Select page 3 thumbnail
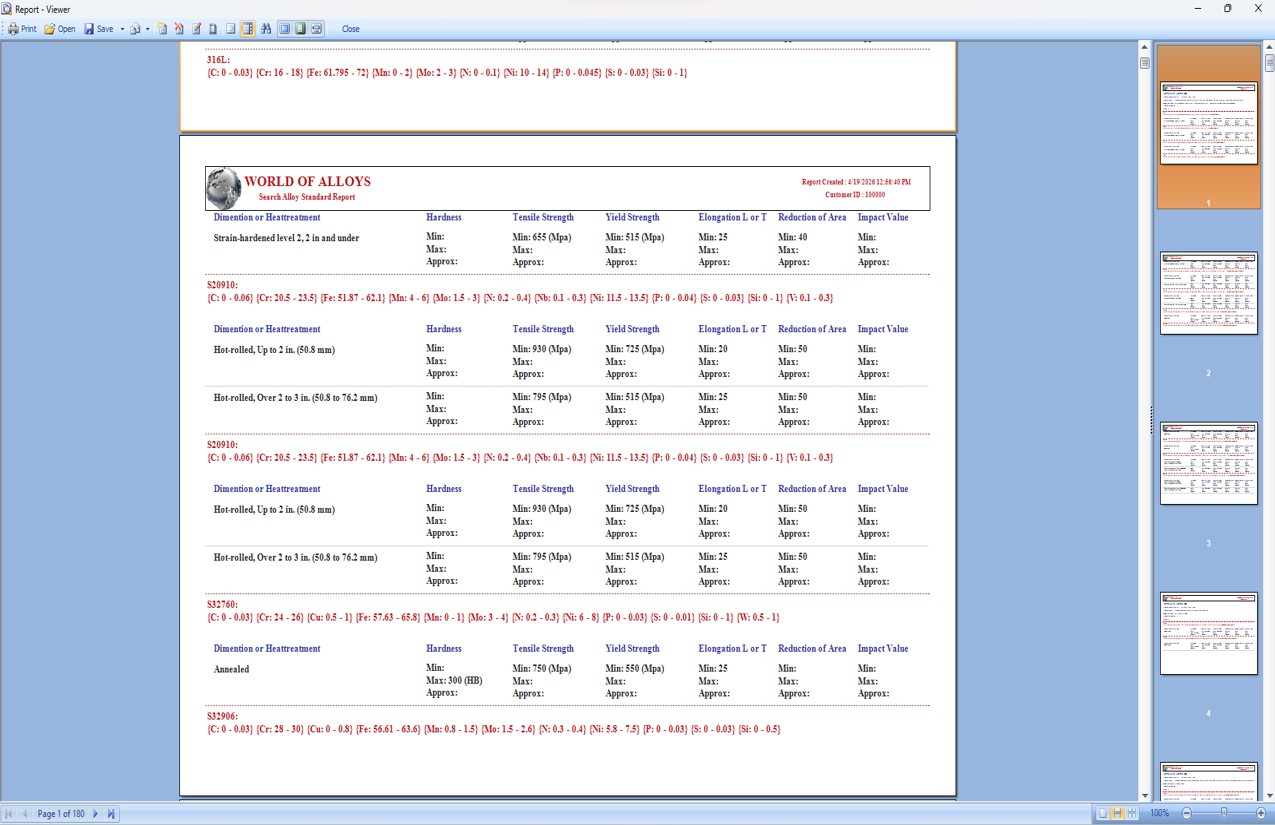This screenshot has height=825, width=1275. (1208, 463)
